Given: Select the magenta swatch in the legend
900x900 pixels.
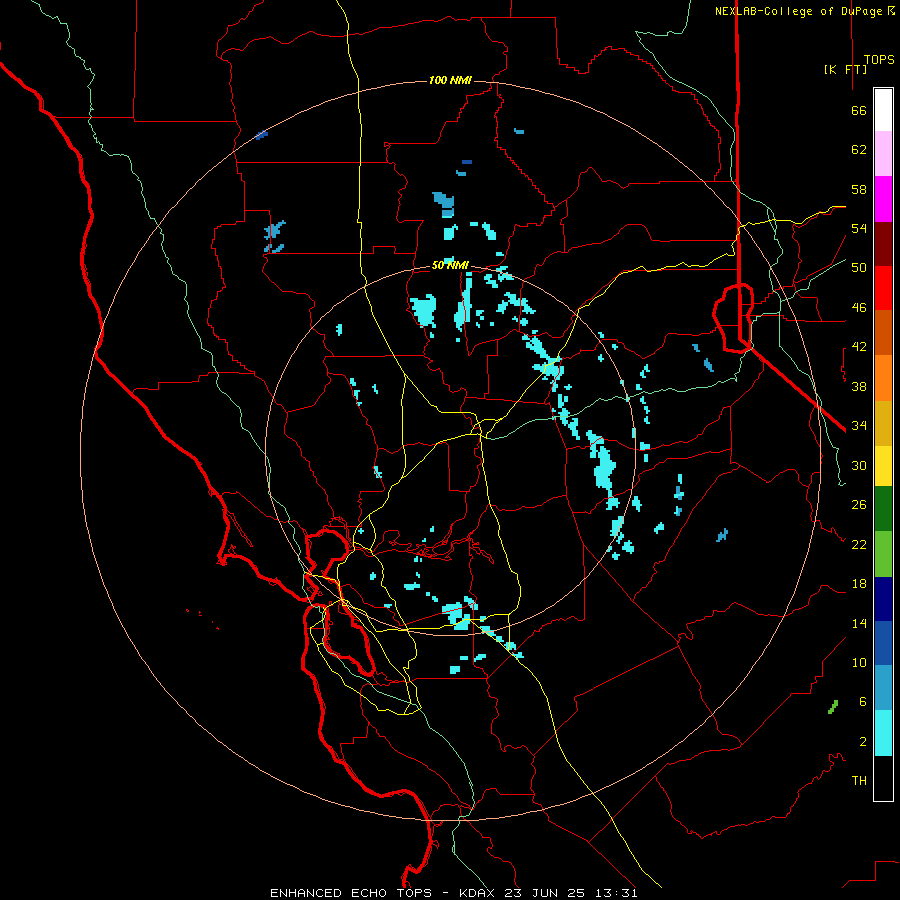Looking at the screenshot, I should (x=883, y=199).
